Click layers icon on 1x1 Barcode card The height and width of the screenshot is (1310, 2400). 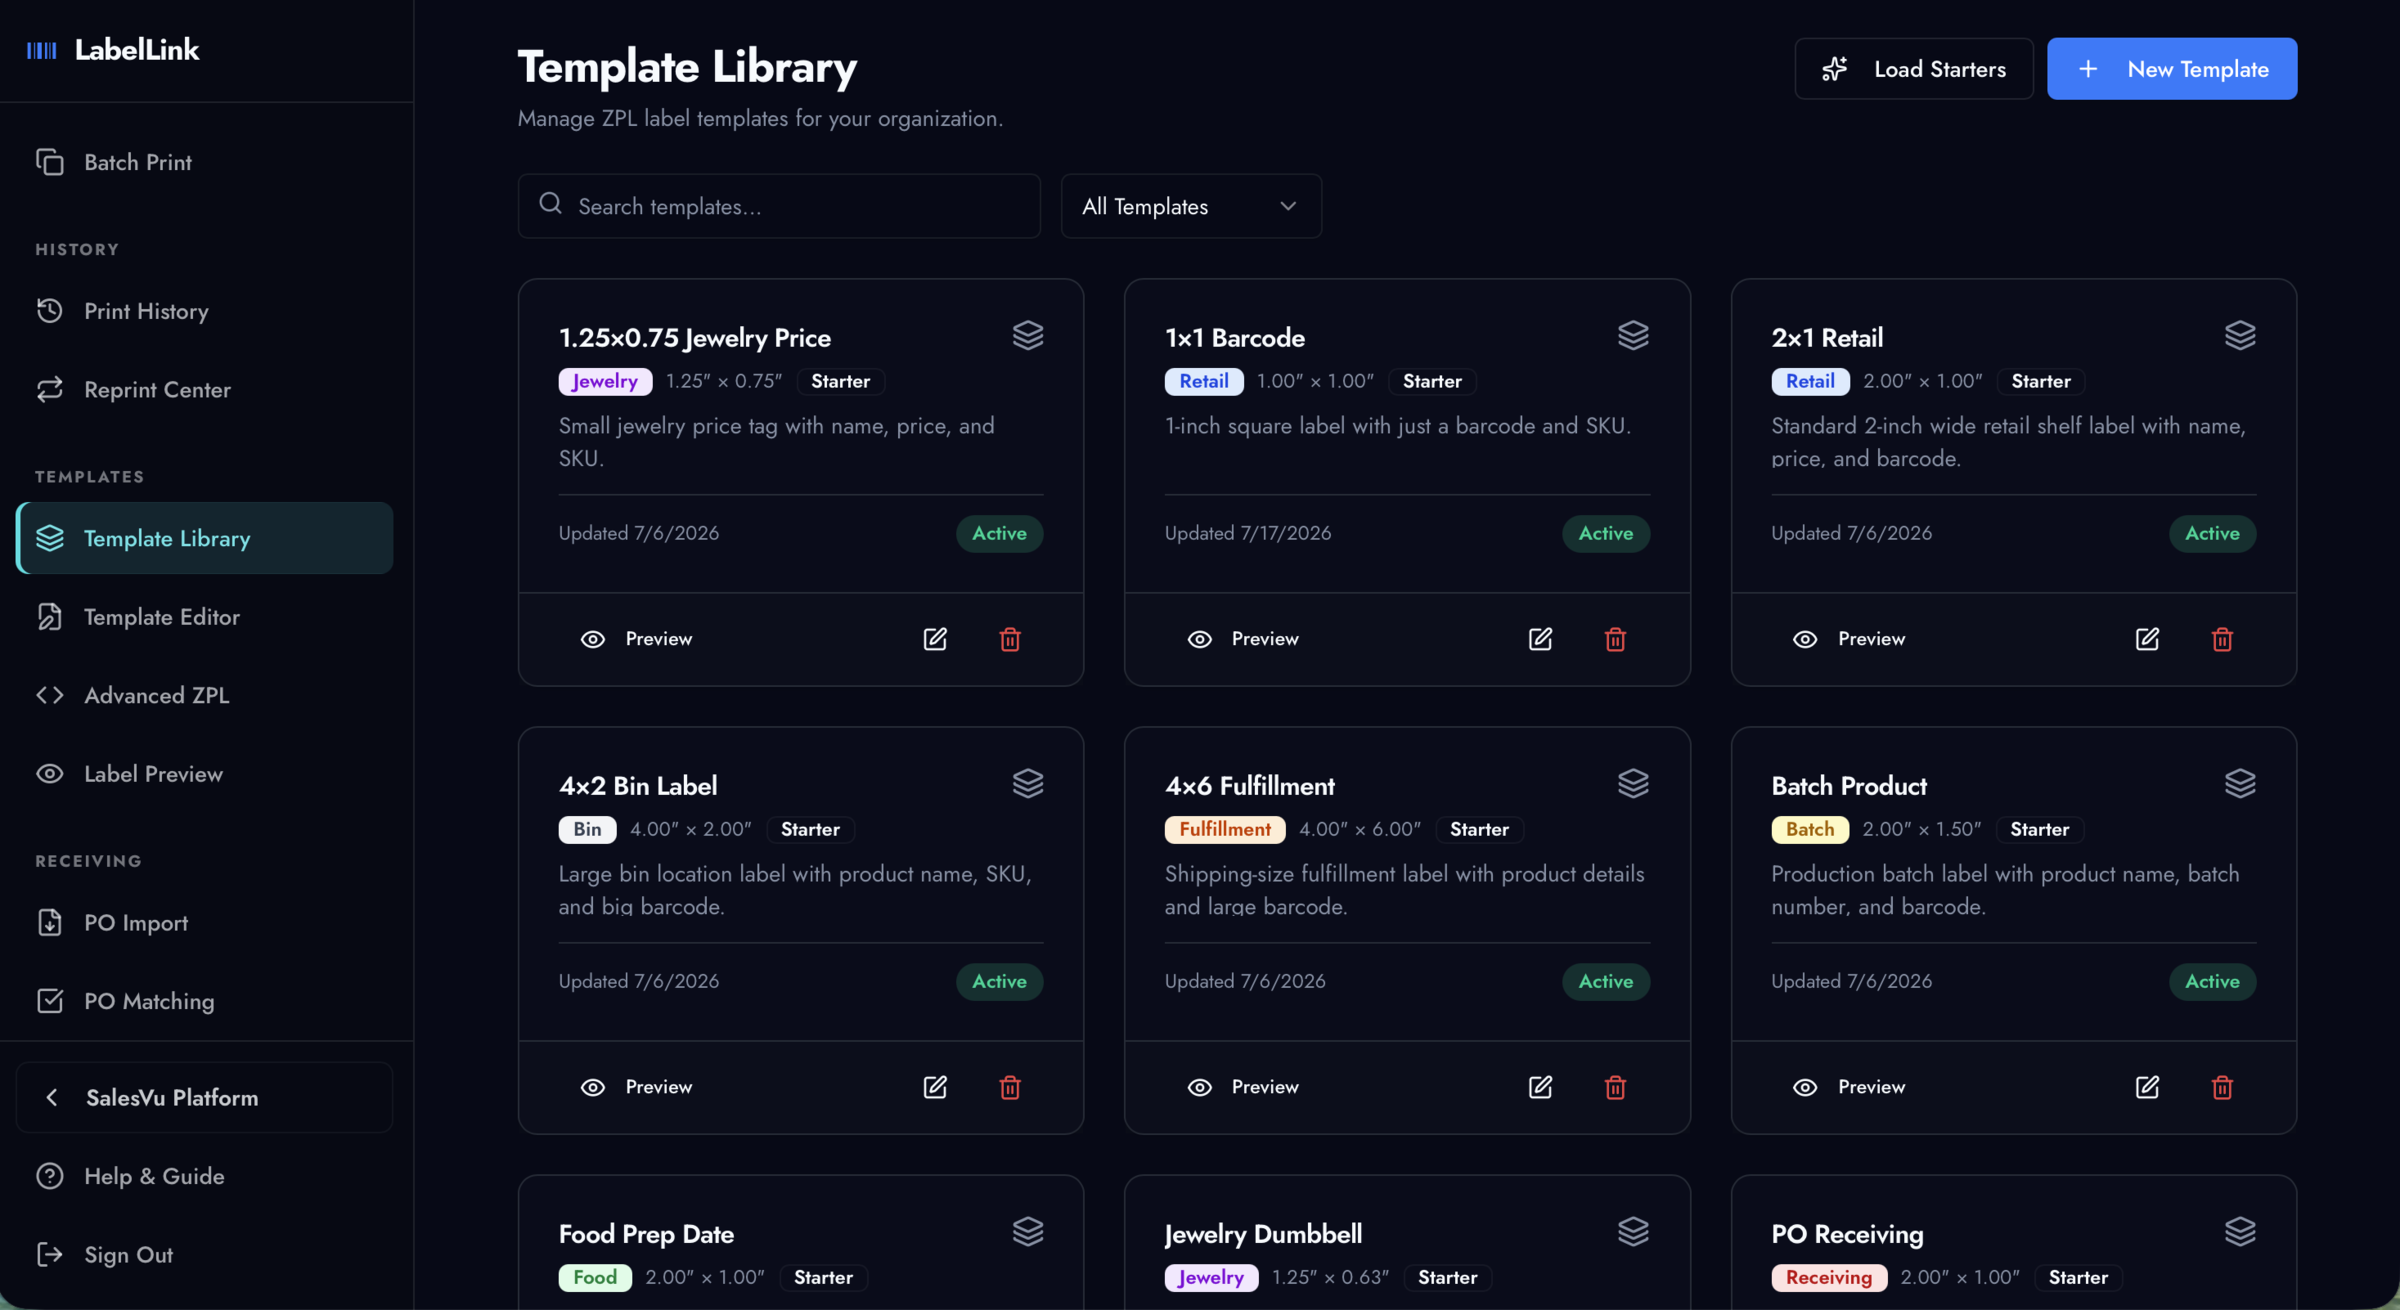click(x=1633, y=335)
